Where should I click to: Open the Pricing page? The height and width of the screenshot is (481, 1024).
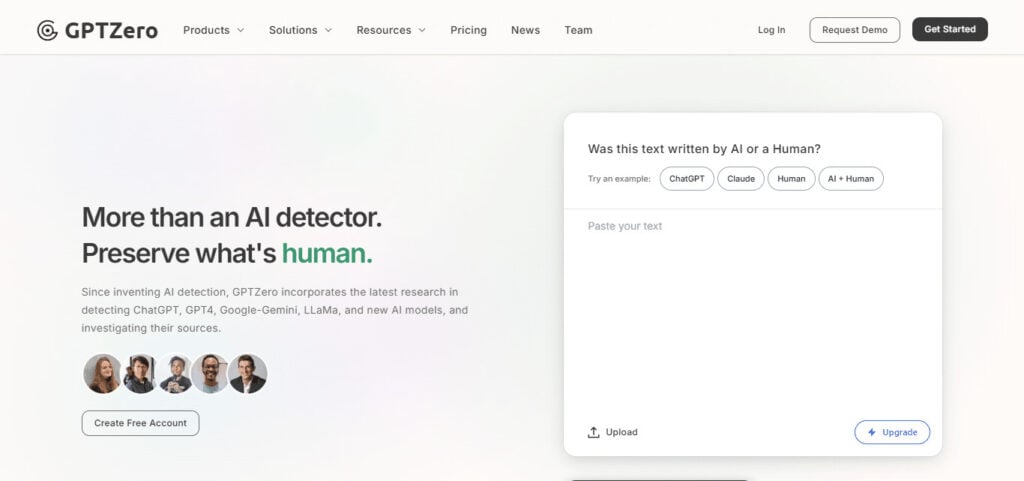[468, 30]
